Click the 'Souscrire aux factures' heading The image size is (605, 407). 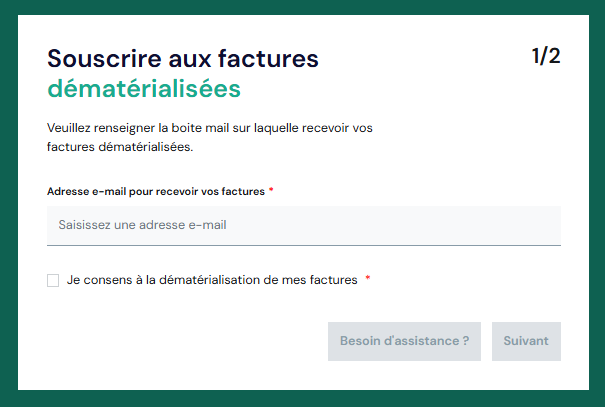pyautogui.click(x=183, y=59)
